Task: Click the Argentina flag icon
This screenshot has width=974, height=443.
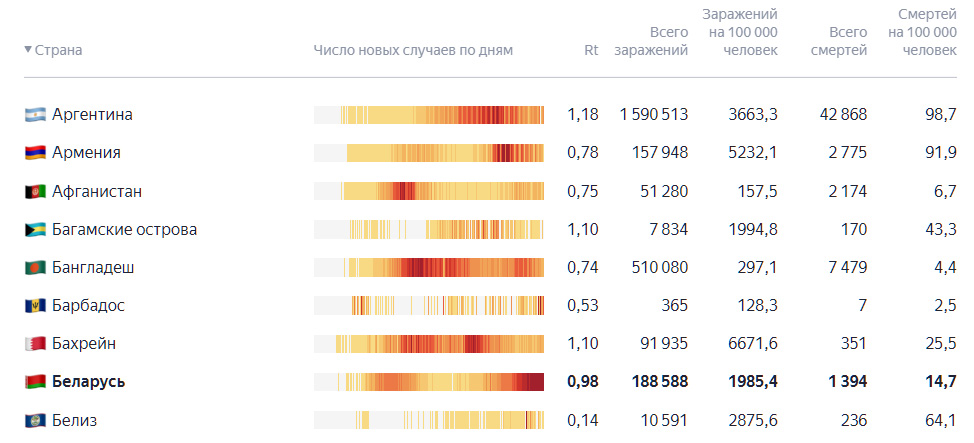Action: click(35, 115)
